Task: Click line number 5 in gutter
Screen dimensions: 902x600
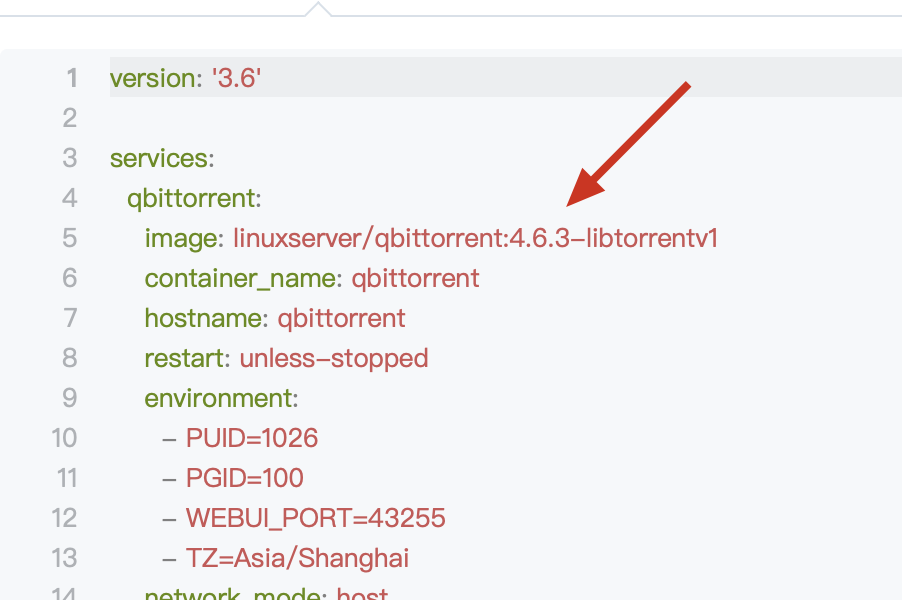Action: tap(70, 238)
